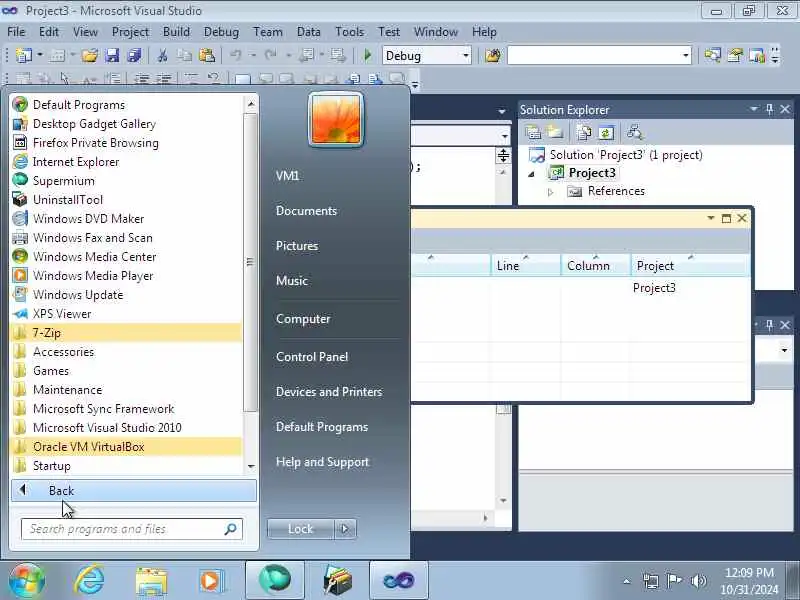The height and width of the screenshot is (600, 800).
Task: Click the New Project toolbar icon
Action: (x=23, y=55)
